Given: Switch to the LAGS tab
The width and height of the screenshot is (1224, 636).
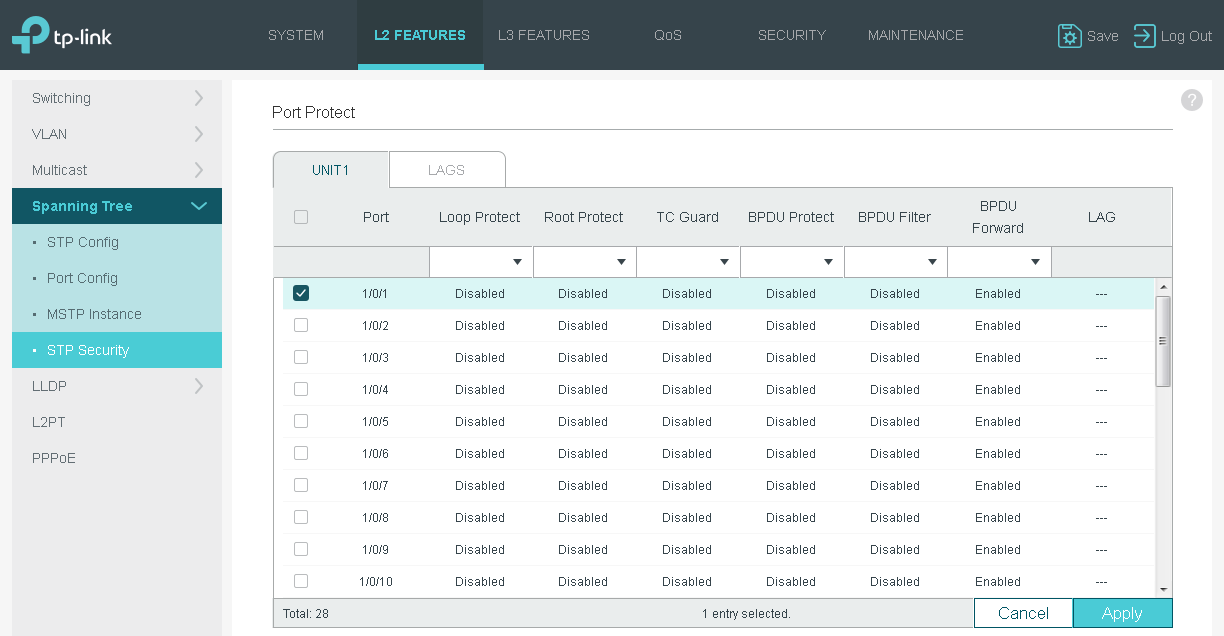Looking at the screenshot, I should tap(447, 170).
